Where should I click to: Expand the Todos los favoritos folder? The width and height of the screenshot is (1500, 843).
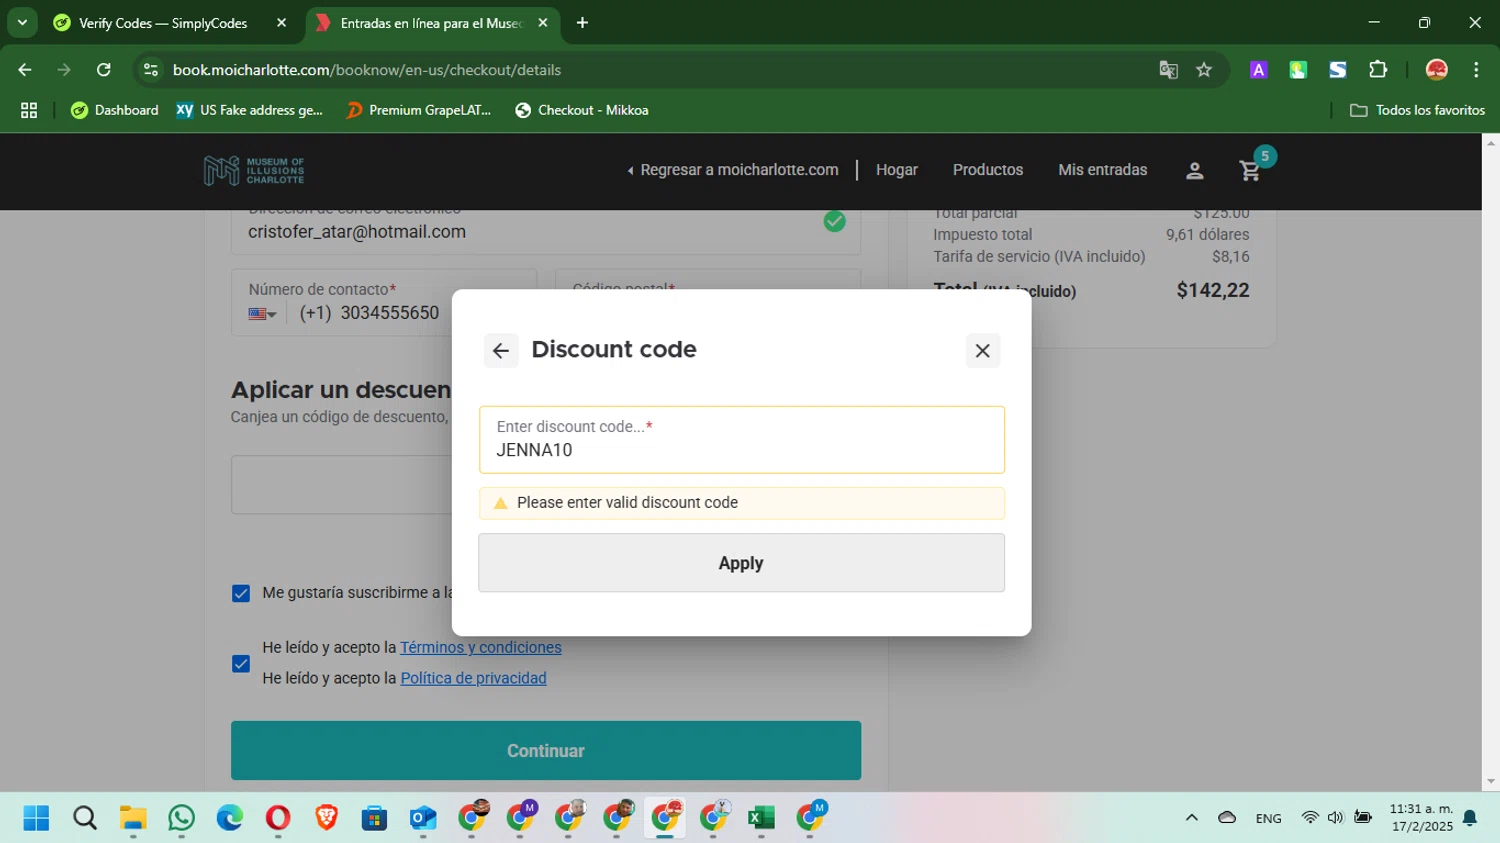point(1417,111)
